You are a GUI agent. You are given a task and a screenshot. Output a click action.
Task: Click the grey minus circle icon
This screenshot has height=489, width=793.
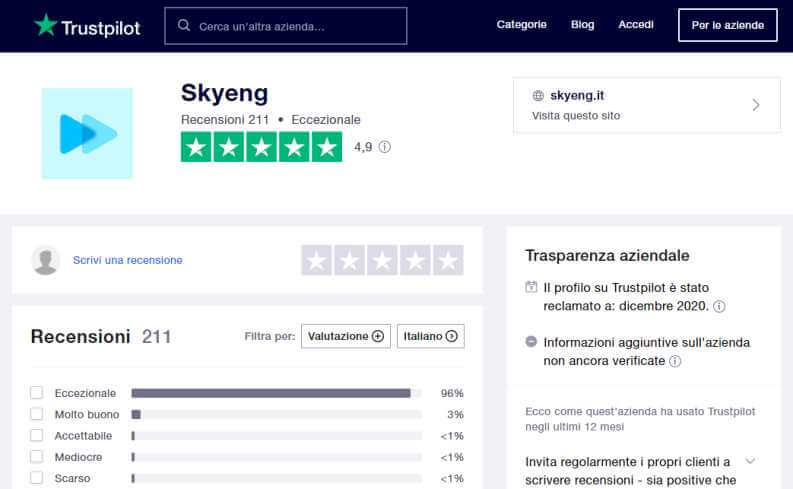531,342
